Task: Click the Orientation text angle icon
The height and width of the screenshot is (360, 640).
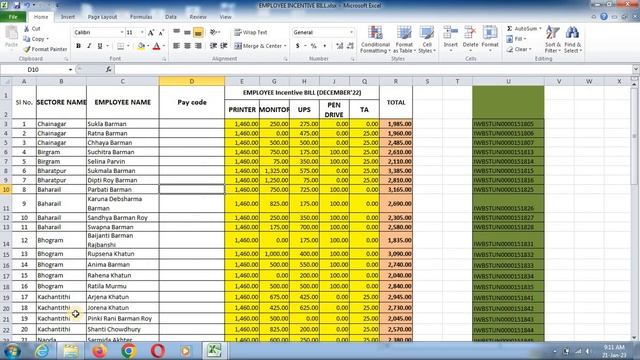Action: [x=213, y=32]
